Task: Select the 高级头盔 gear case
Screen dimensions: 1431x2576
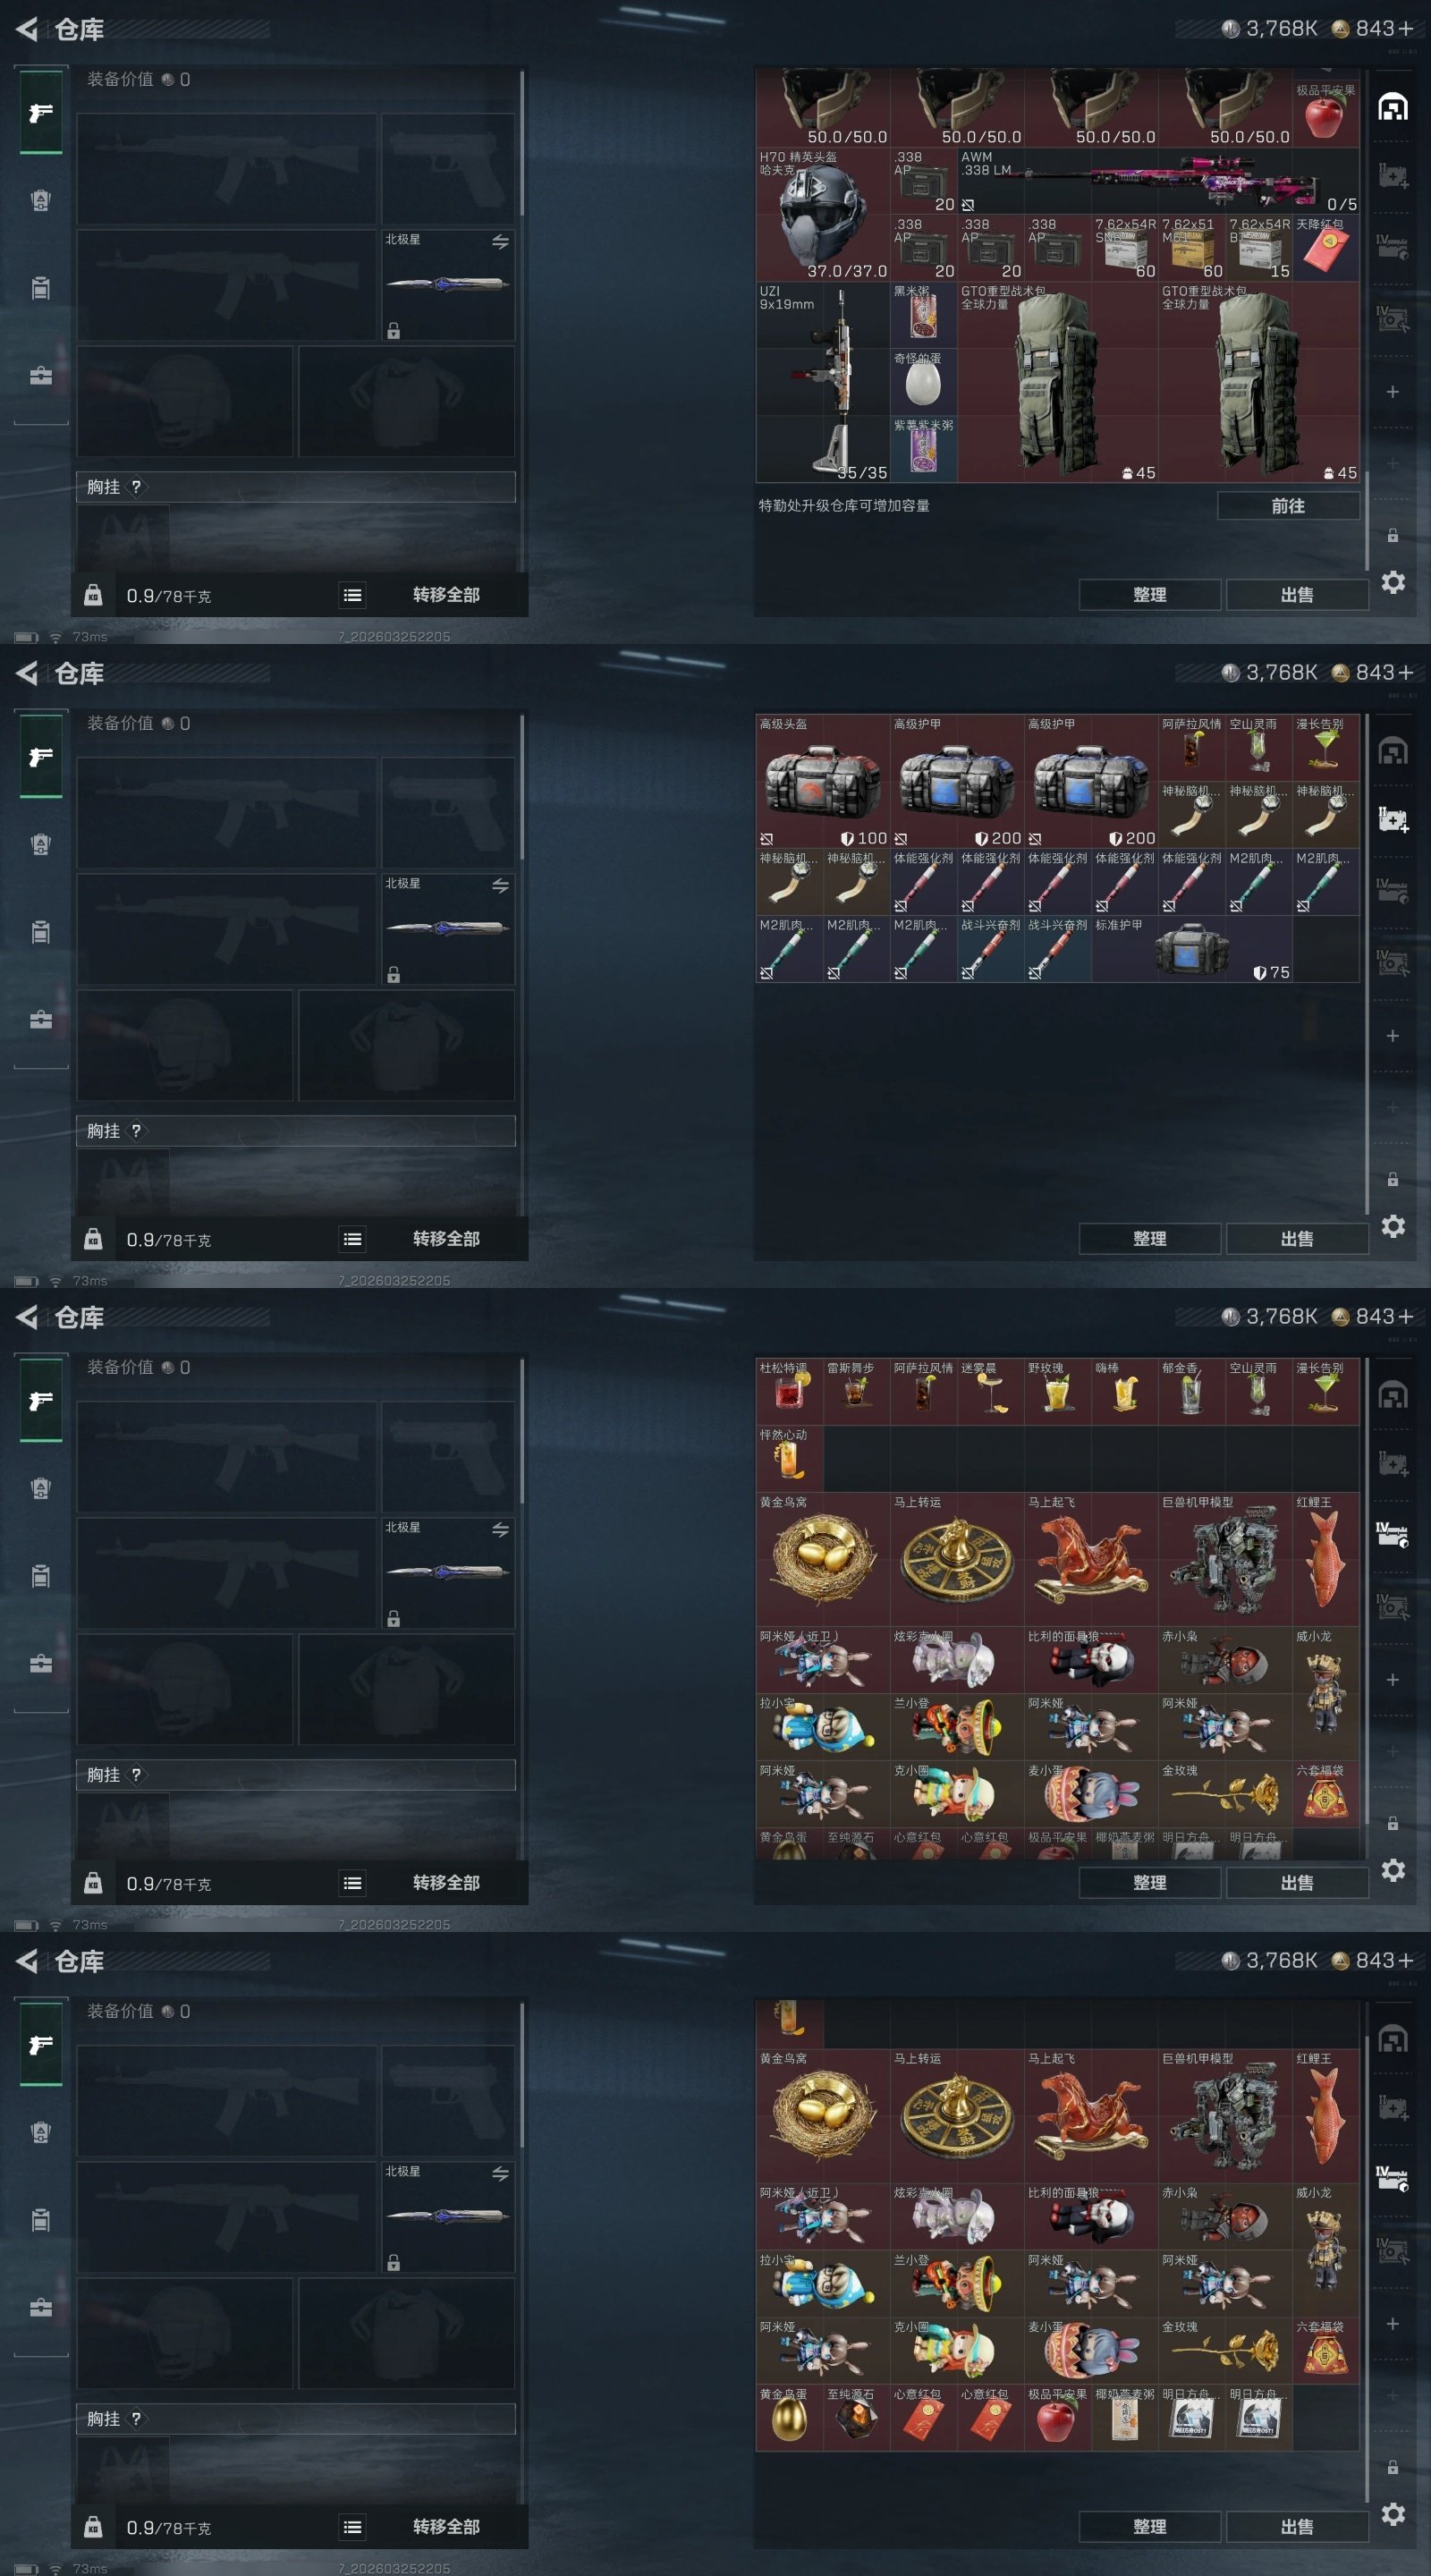Action: 822,780
